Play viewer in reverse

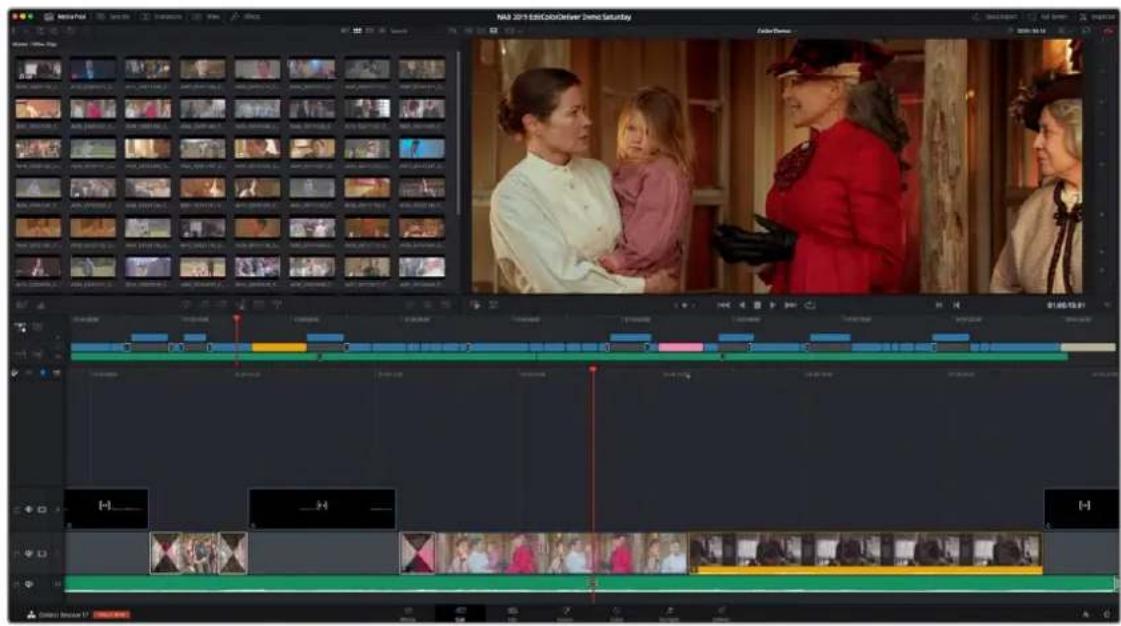(741, 305)
